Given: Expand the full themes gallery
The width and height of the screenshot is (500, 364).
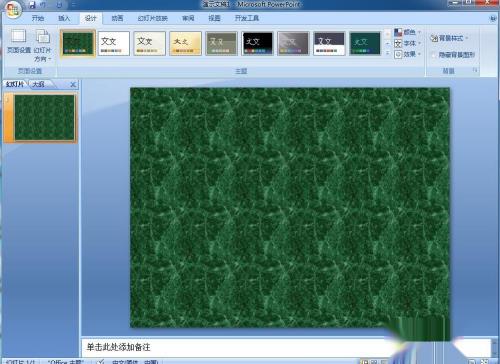Looking at the screenshot, I should [388, 53].
